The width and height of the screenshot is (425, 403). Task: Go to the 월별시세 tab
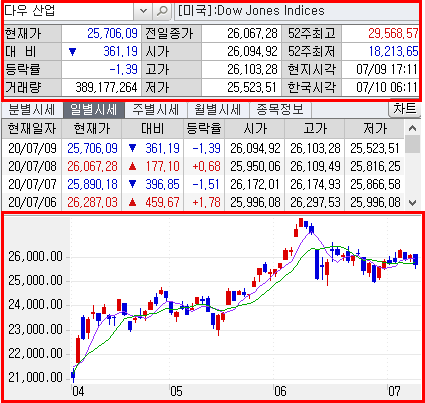218,109
